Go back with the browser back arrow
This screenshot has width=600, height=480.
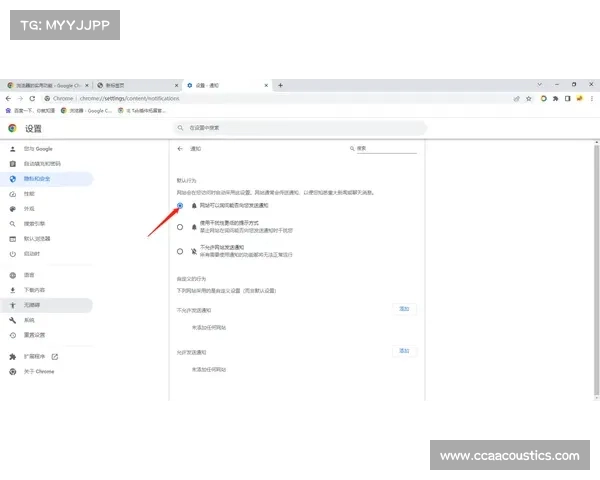pyautogui.click(x=8, y=98)
